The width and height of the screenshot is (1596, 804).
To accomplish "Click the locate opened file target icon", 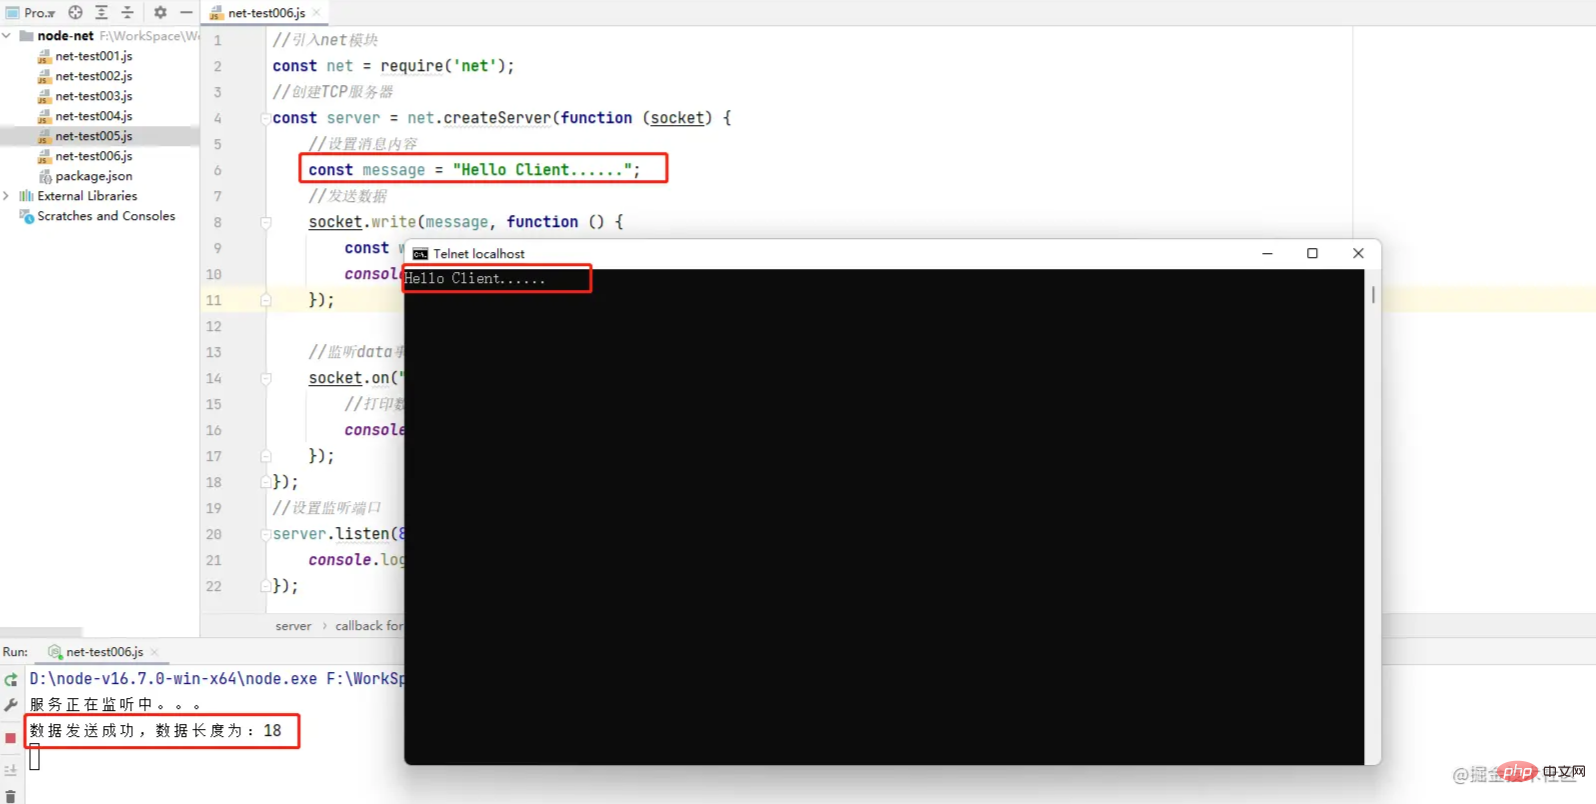I will 75,13.
